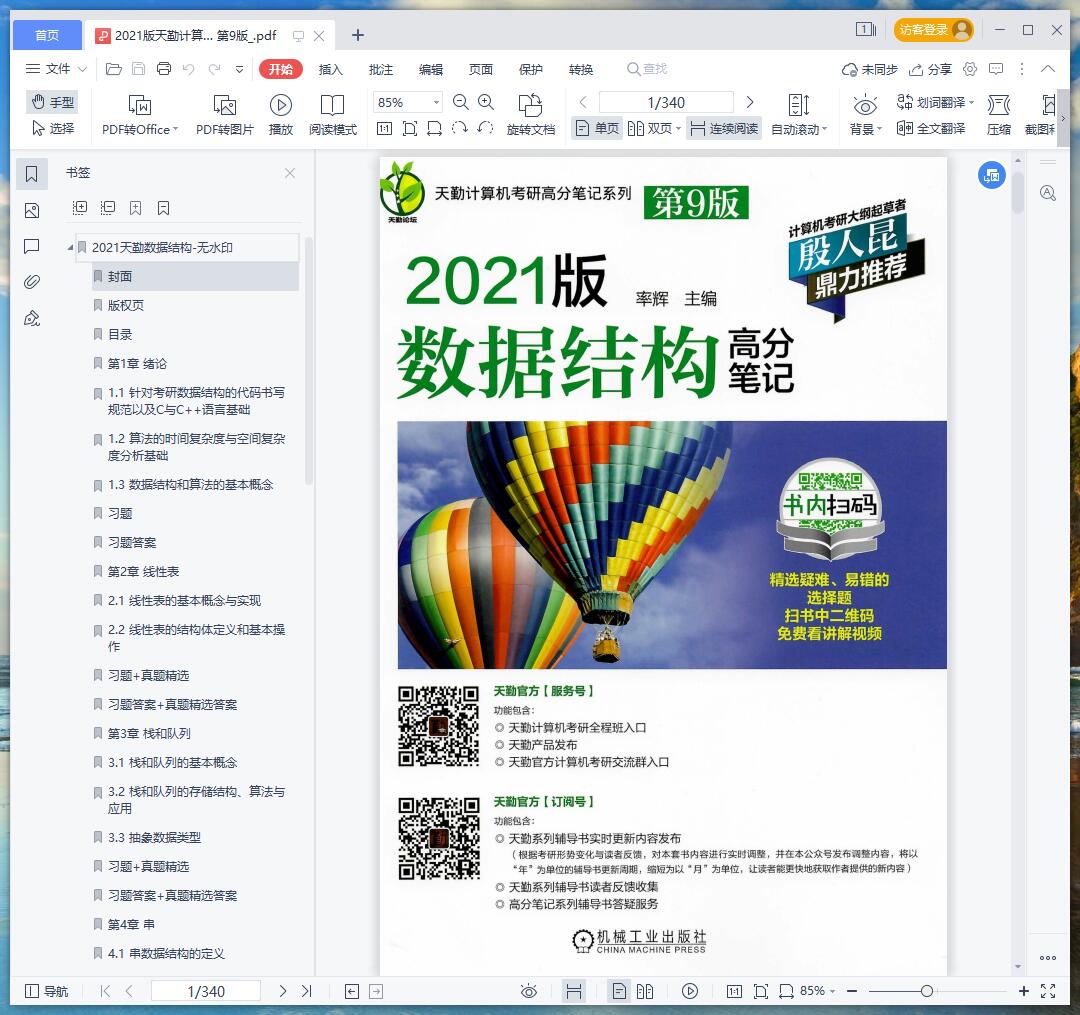Click the zoom in magnifier in ribbon

point(486,103)
